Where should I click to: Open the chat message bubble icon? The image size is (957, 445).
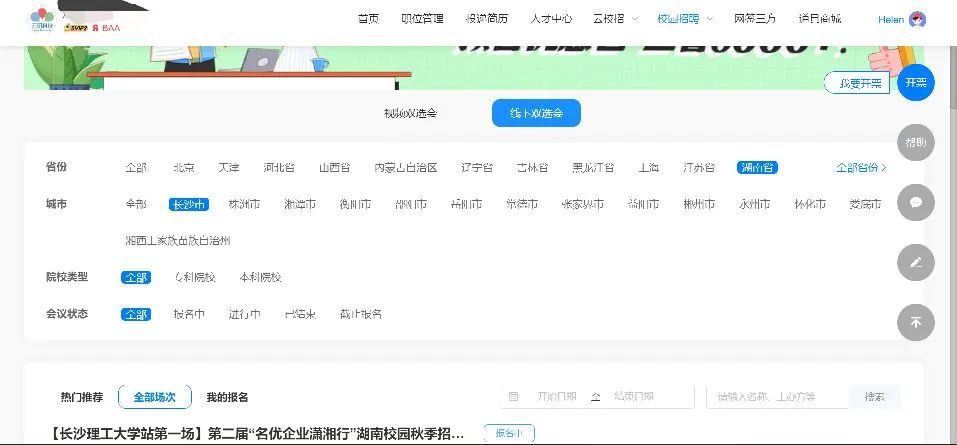915,202
